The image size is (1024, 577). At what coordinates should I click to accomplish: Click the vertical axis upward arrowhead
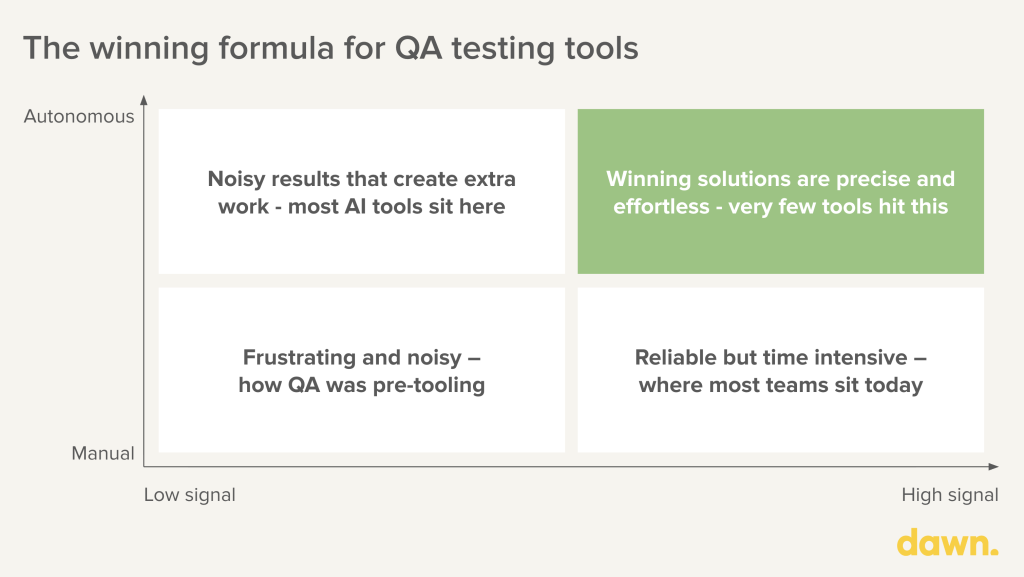click(144, 100)
